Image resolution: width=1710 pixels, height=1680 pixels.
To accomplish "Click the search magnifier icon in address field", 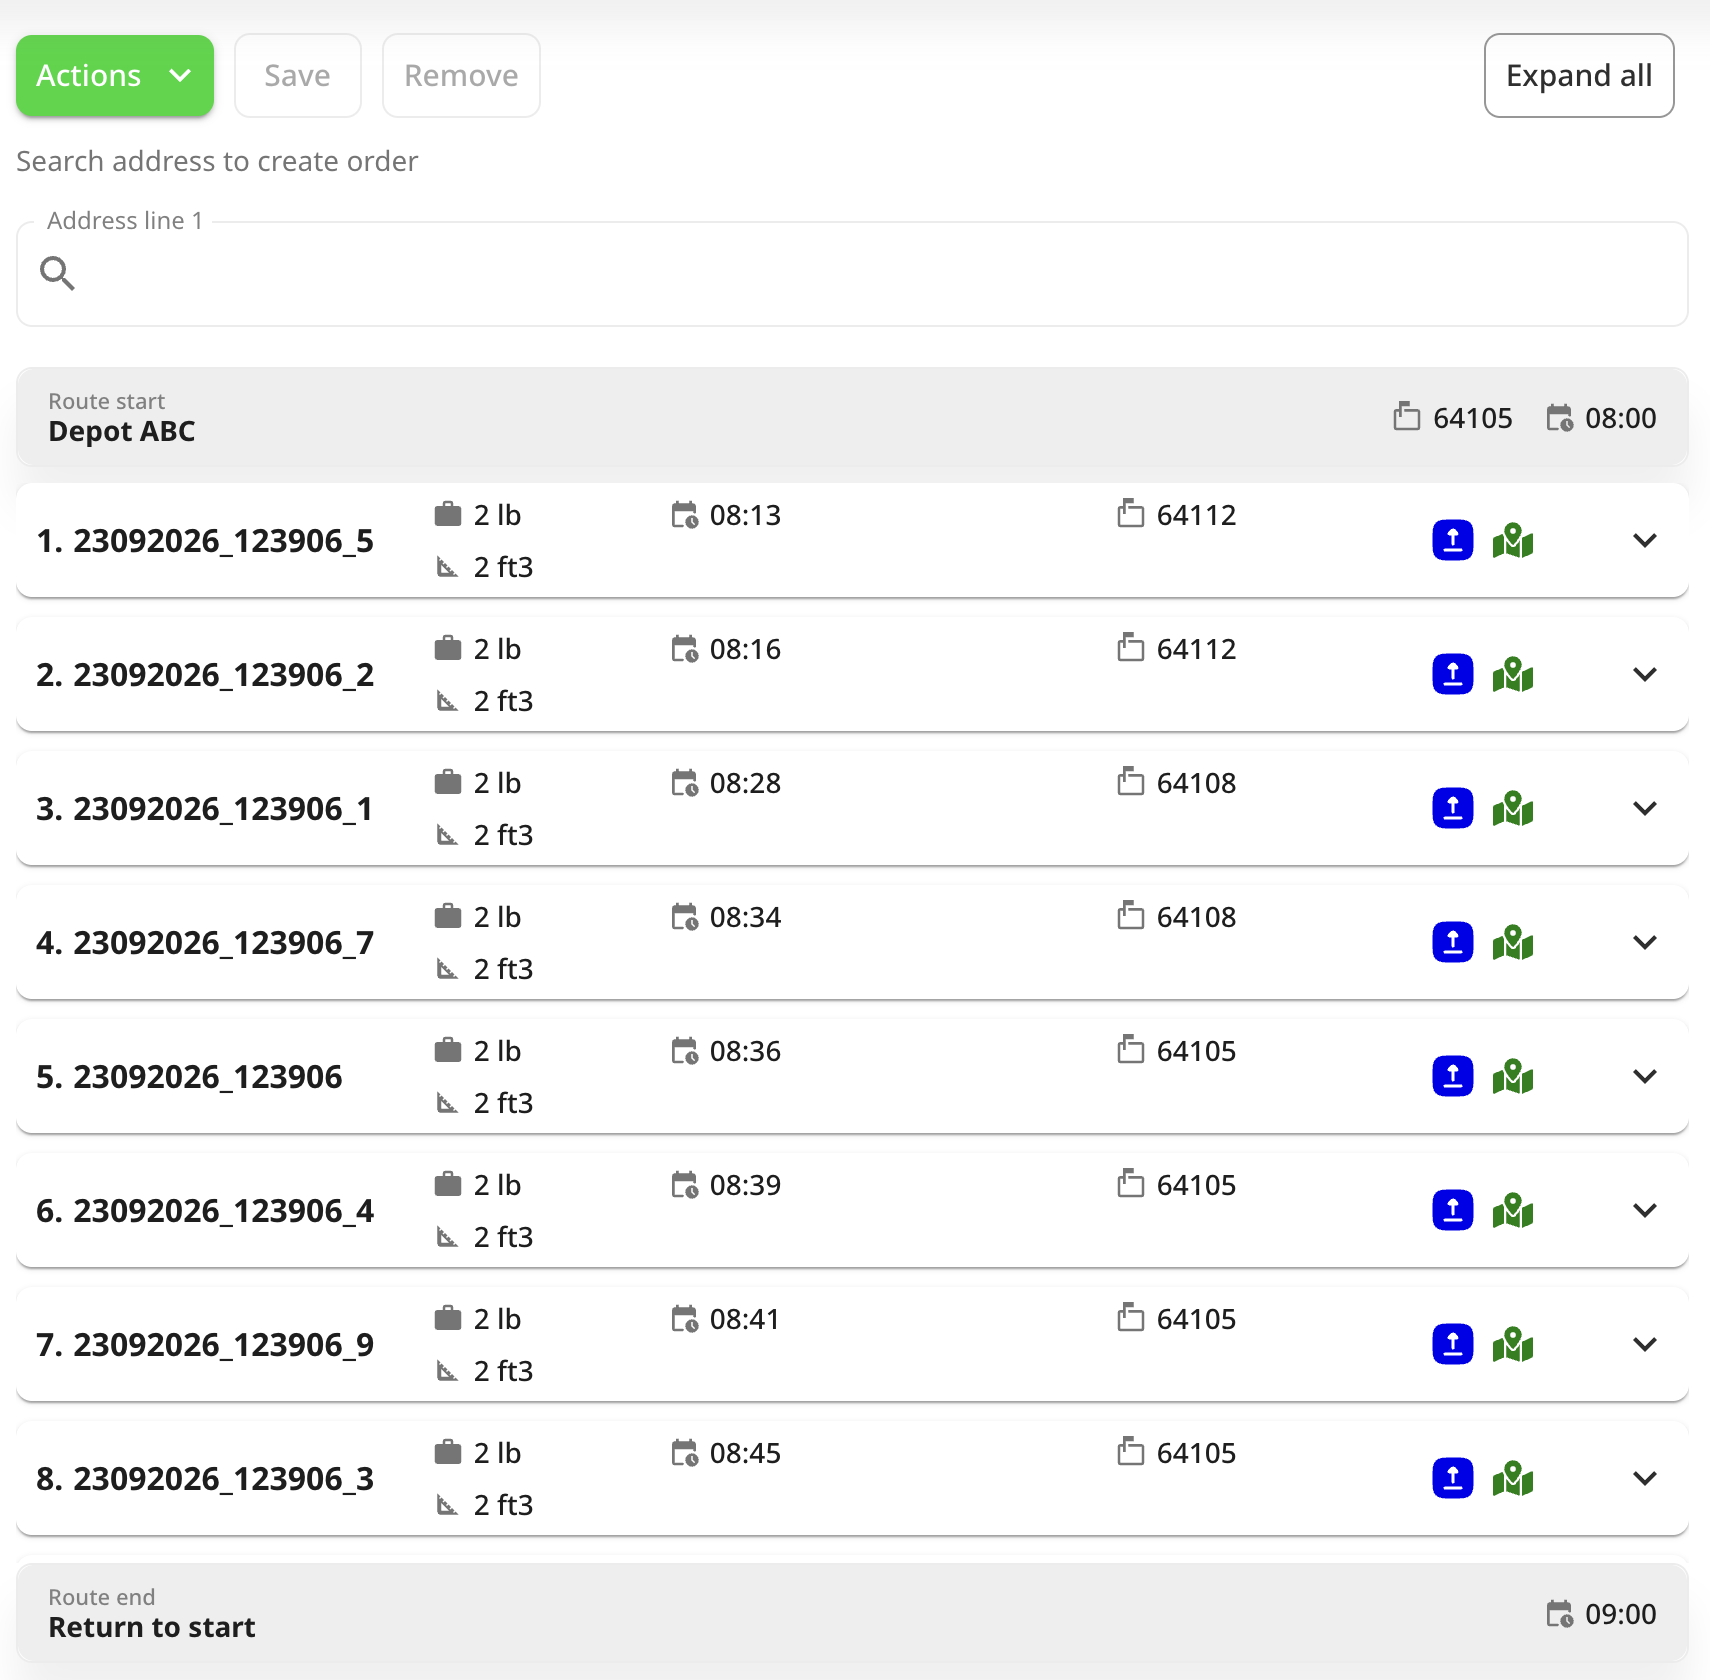I will 57,273.
